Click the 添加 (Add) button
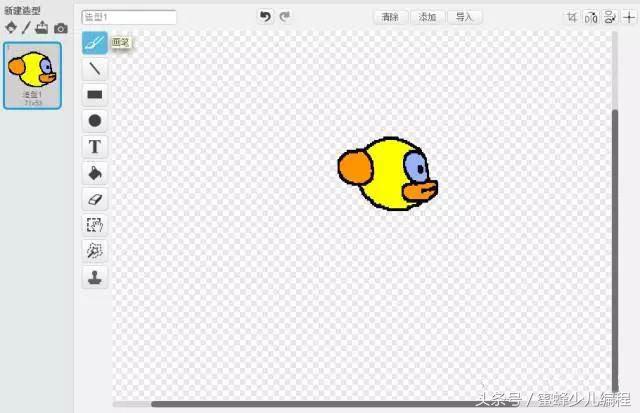The image size is (640, 413). point(427,17)
